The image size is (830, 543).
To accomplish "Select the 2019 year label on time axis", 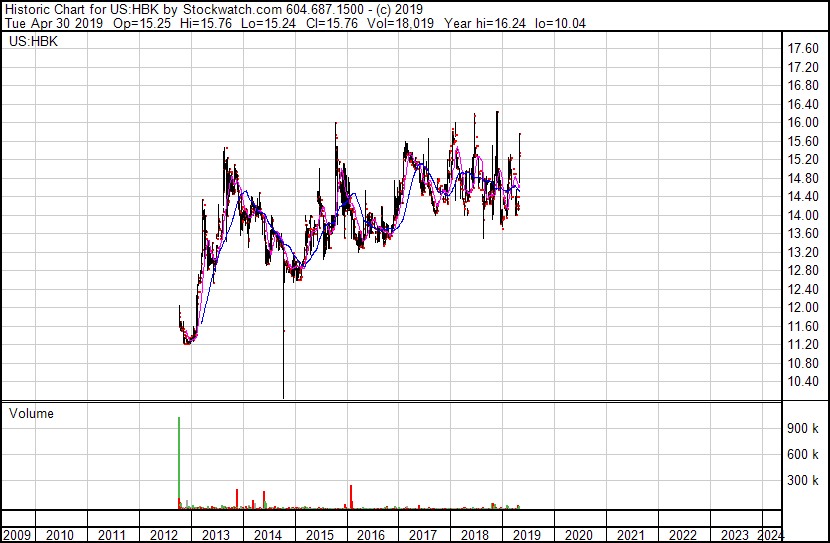I will [527, 535].
